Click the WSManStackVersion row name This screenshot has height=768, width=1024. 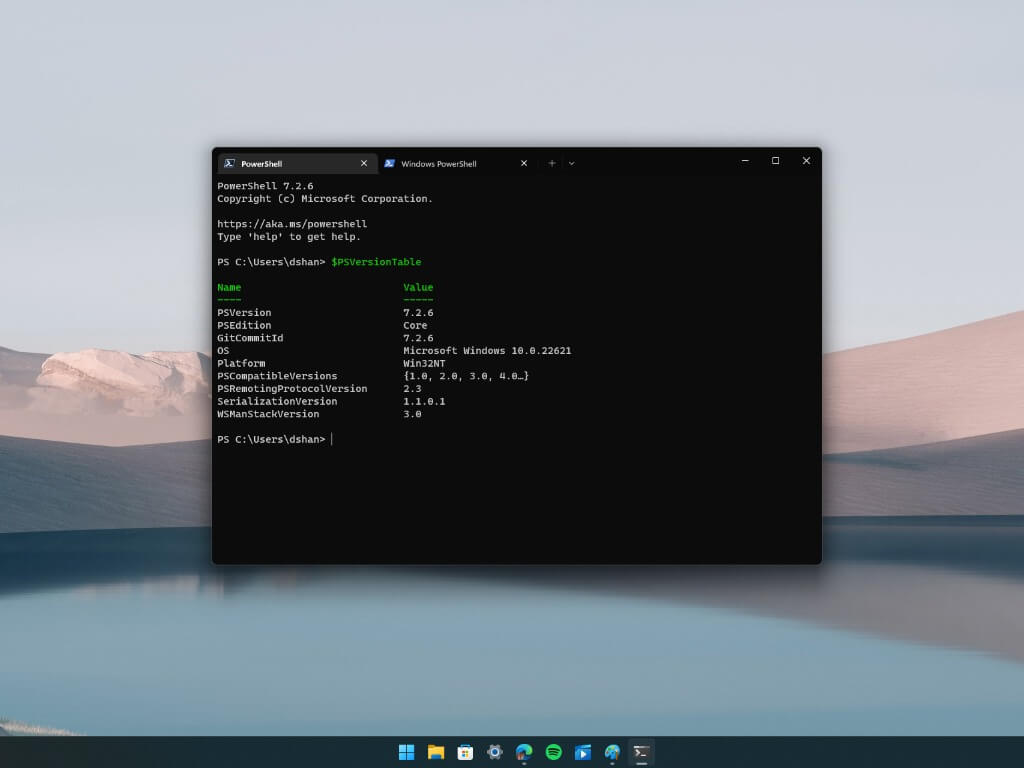pyautogui.click(x=268, y=414)
